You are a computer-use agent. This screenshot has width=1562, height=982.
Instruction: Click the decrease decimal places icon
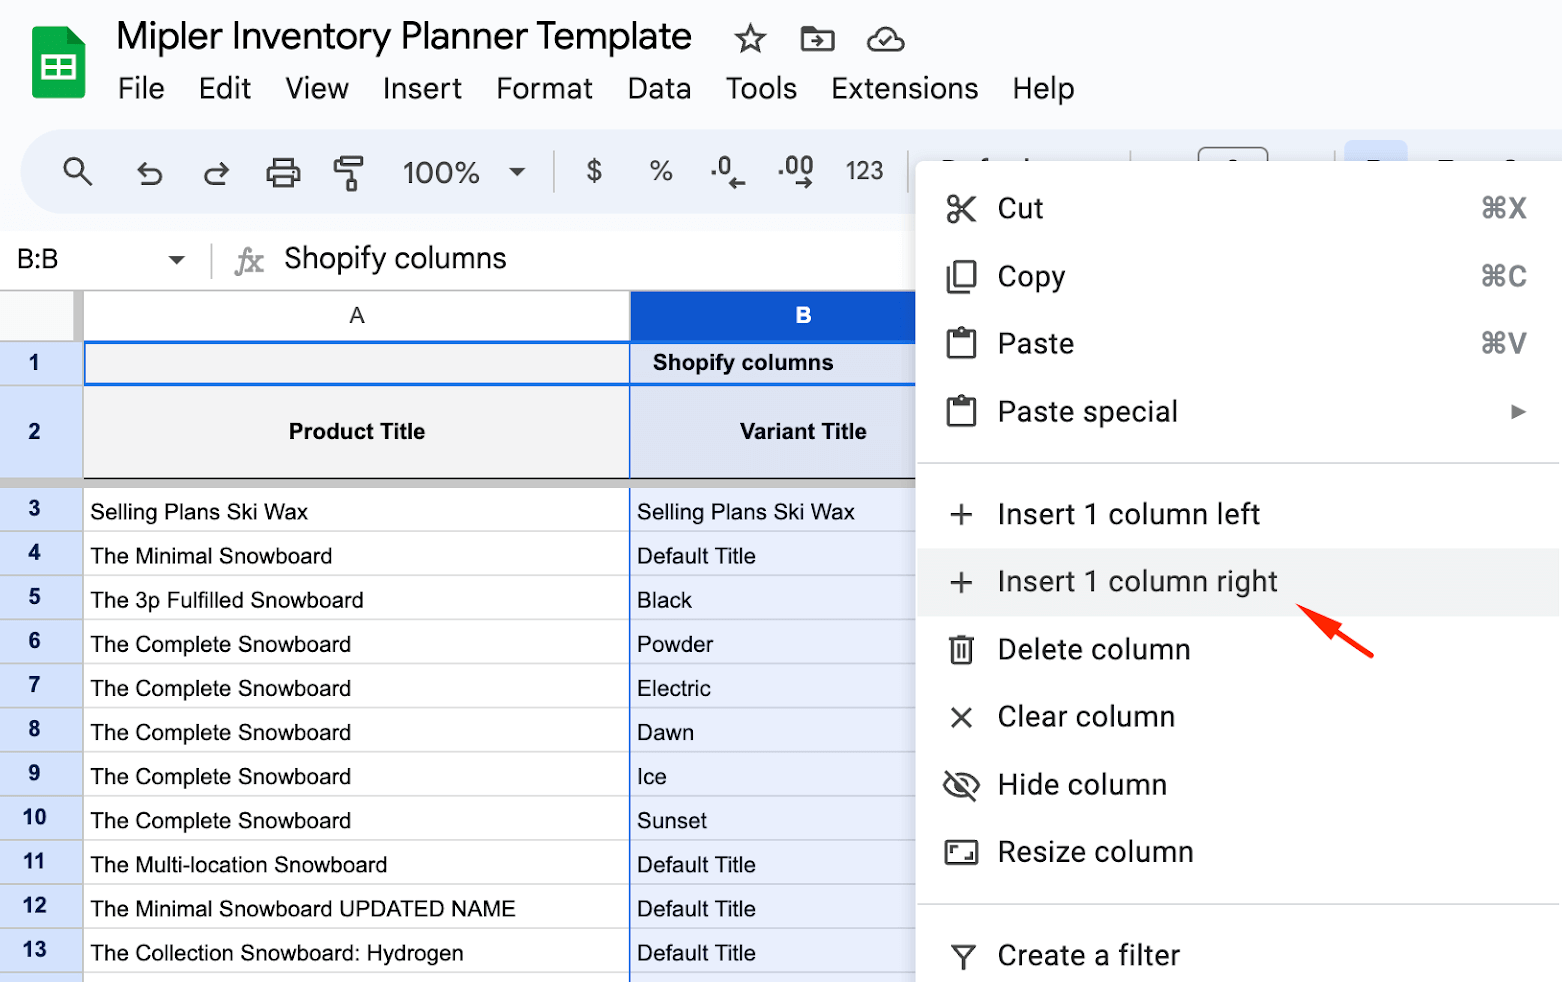tap(727, 171)
